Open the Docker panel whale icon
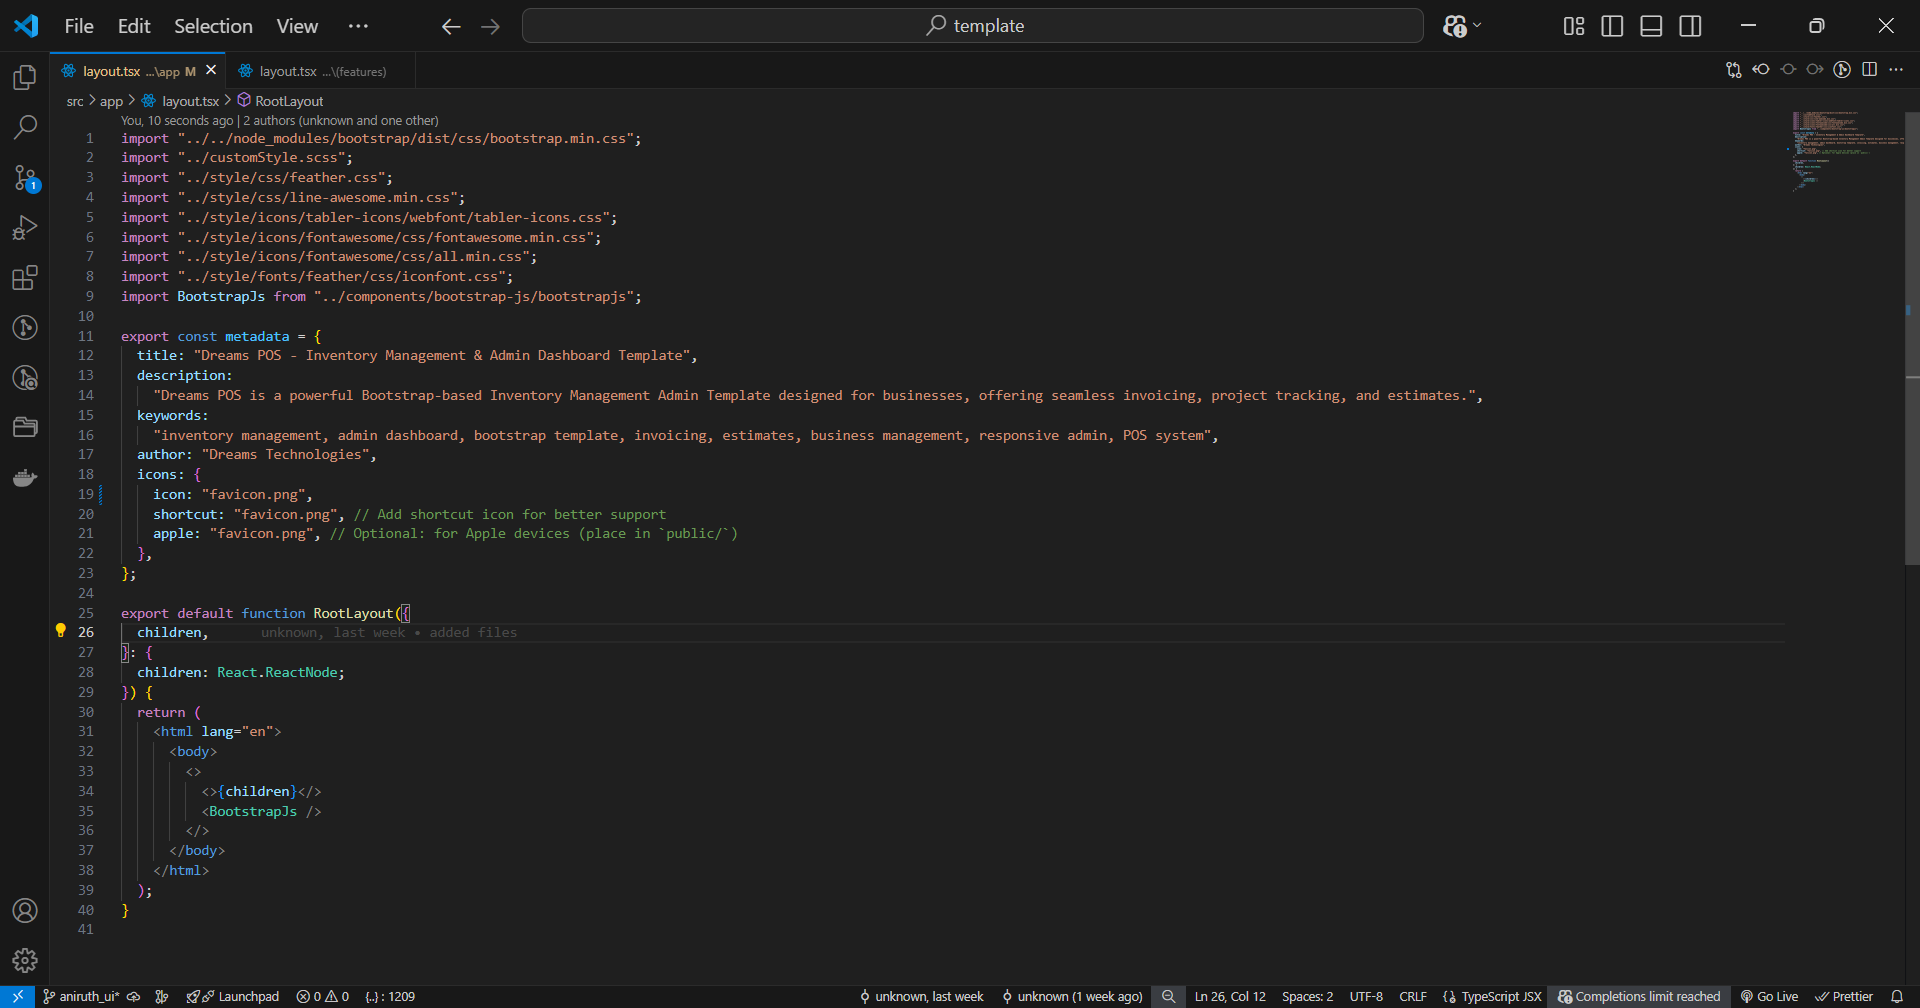The width and height of the screenshot is (1920, 1008). click(x=25, y=478)
